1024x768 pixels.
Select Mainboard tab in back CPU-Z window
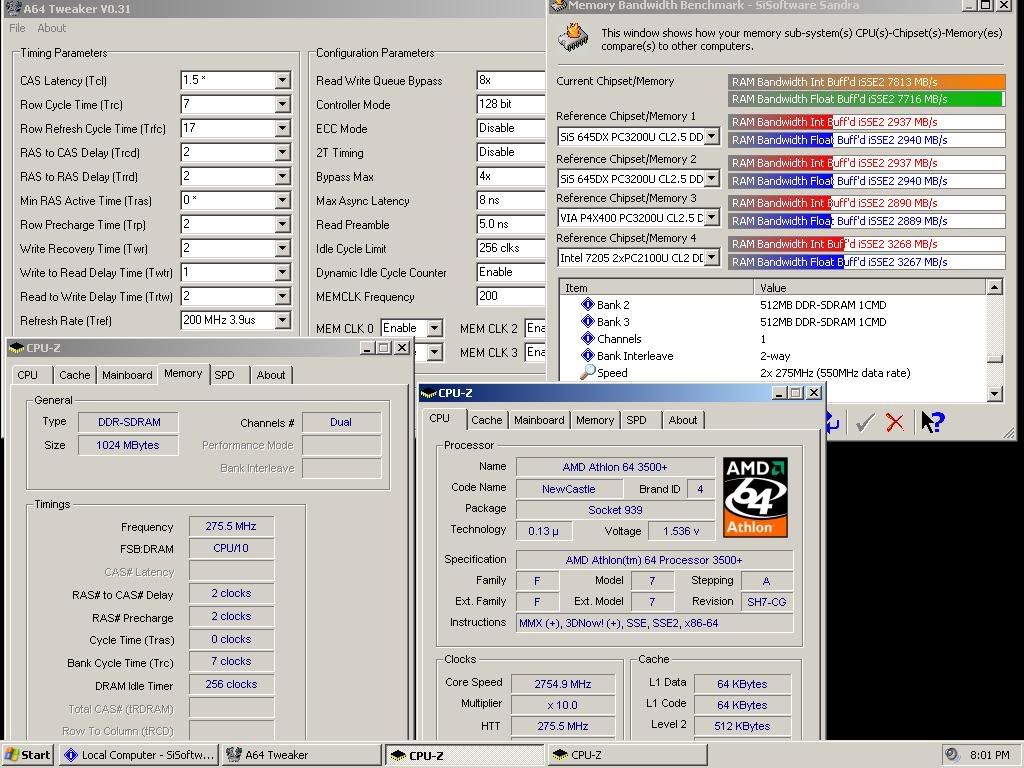coord(127,375)
